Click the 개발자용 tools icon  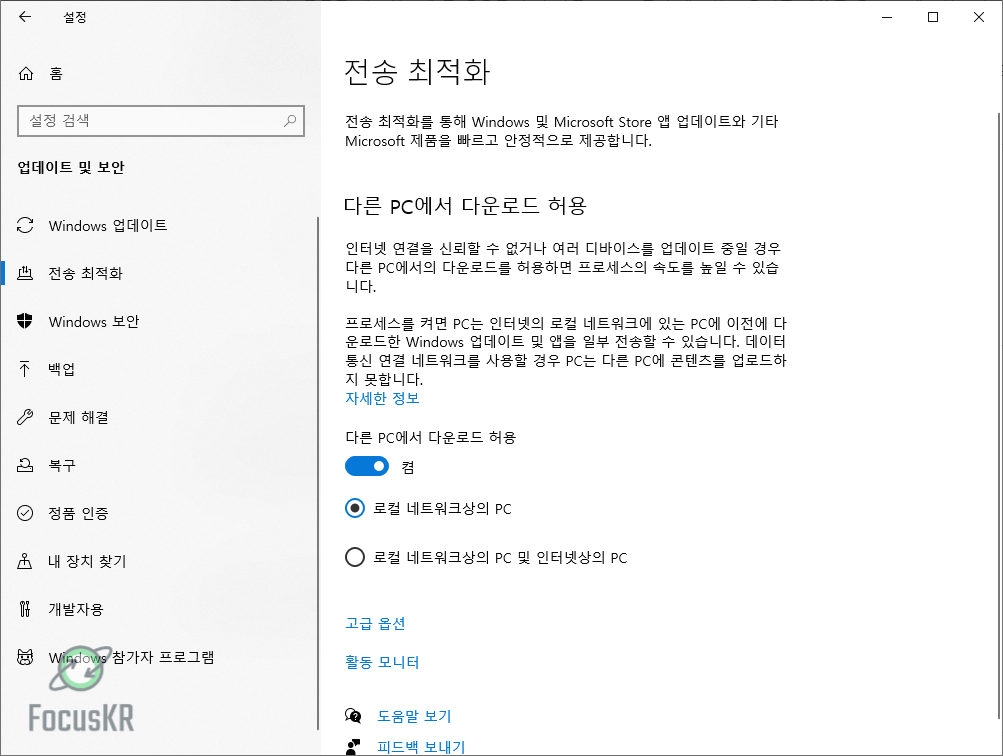(25, 609)
